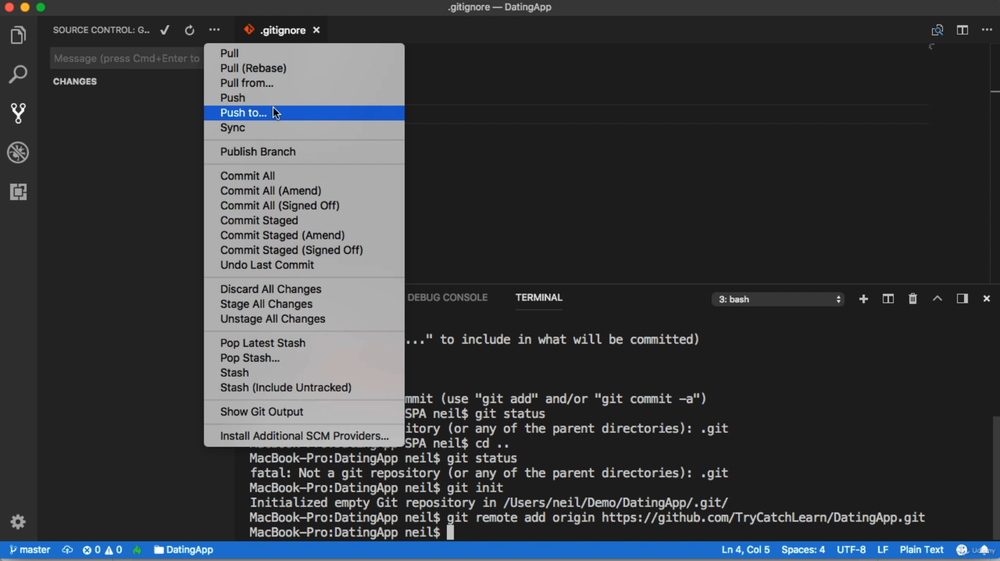Image resolution: width=1000 pixels, height=561 pixels.
Task: Split the editor with split icon
Action: [x=962, y=30]
